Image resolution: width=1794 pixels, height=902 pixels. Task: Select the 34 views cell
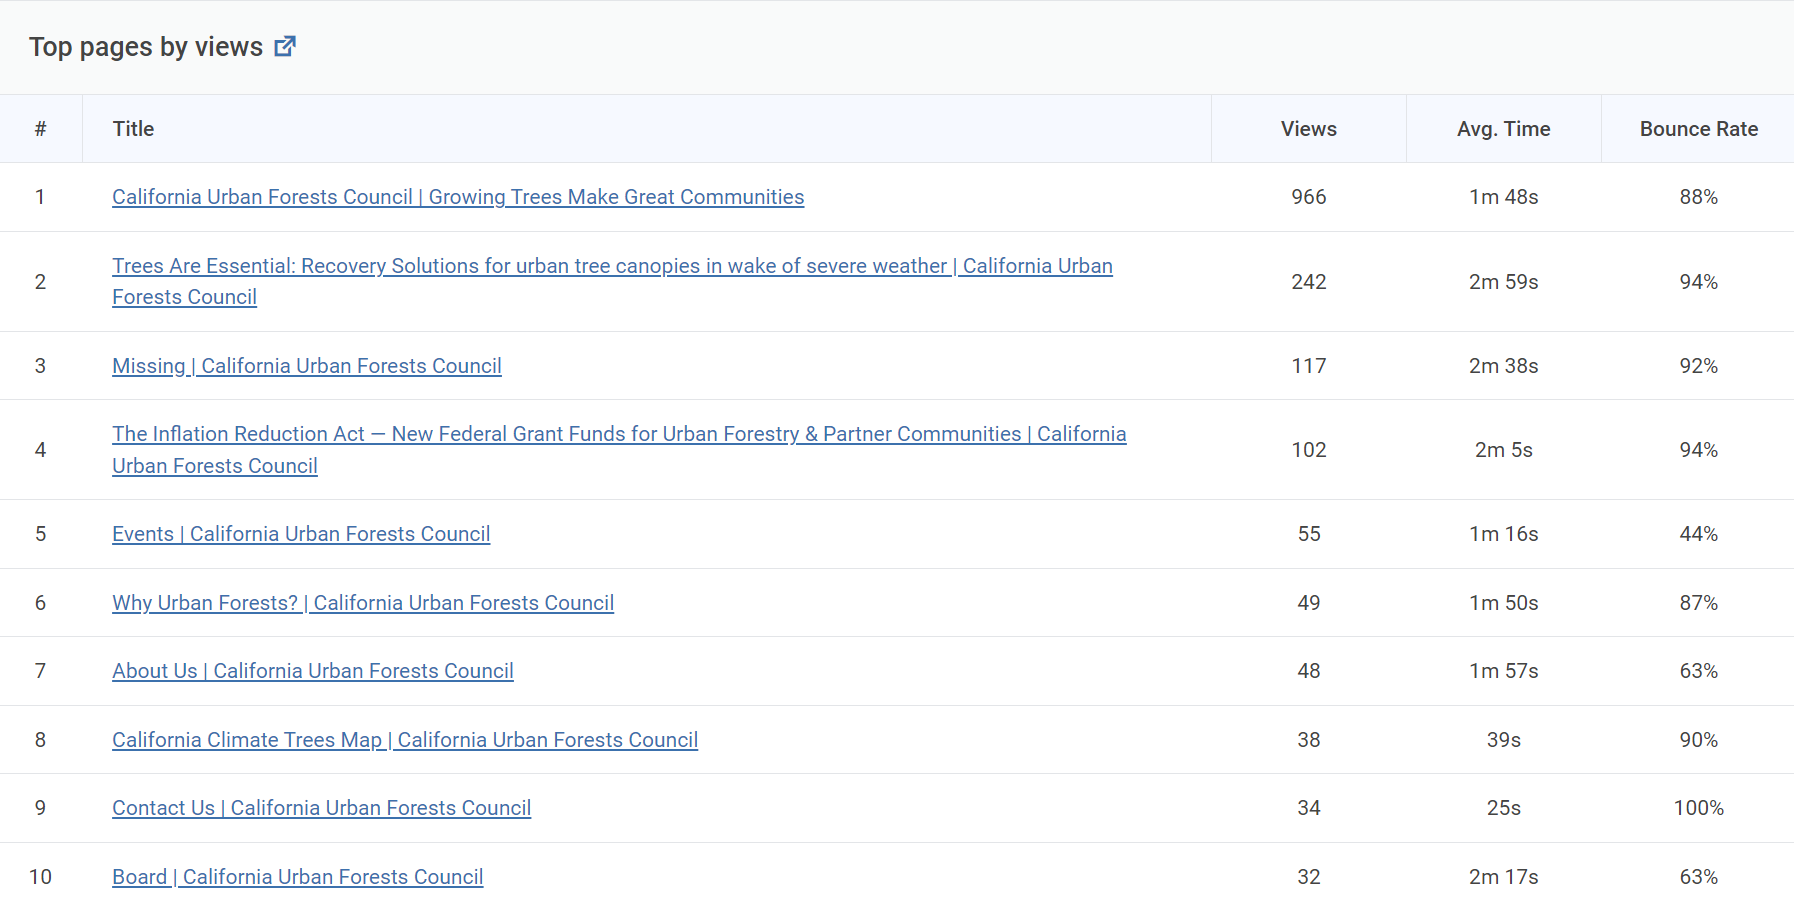coord(1309,808)
